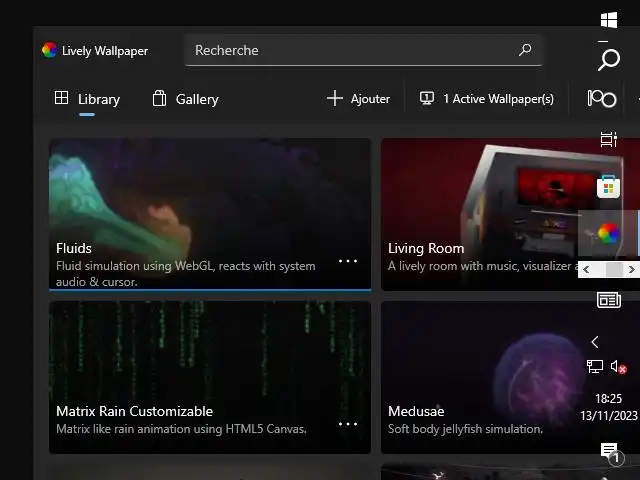Image resolution: width=640 pixels, height=480 pixels.
Task: Open Windows taskbar search magnifier
Action: tap(609, 60)
